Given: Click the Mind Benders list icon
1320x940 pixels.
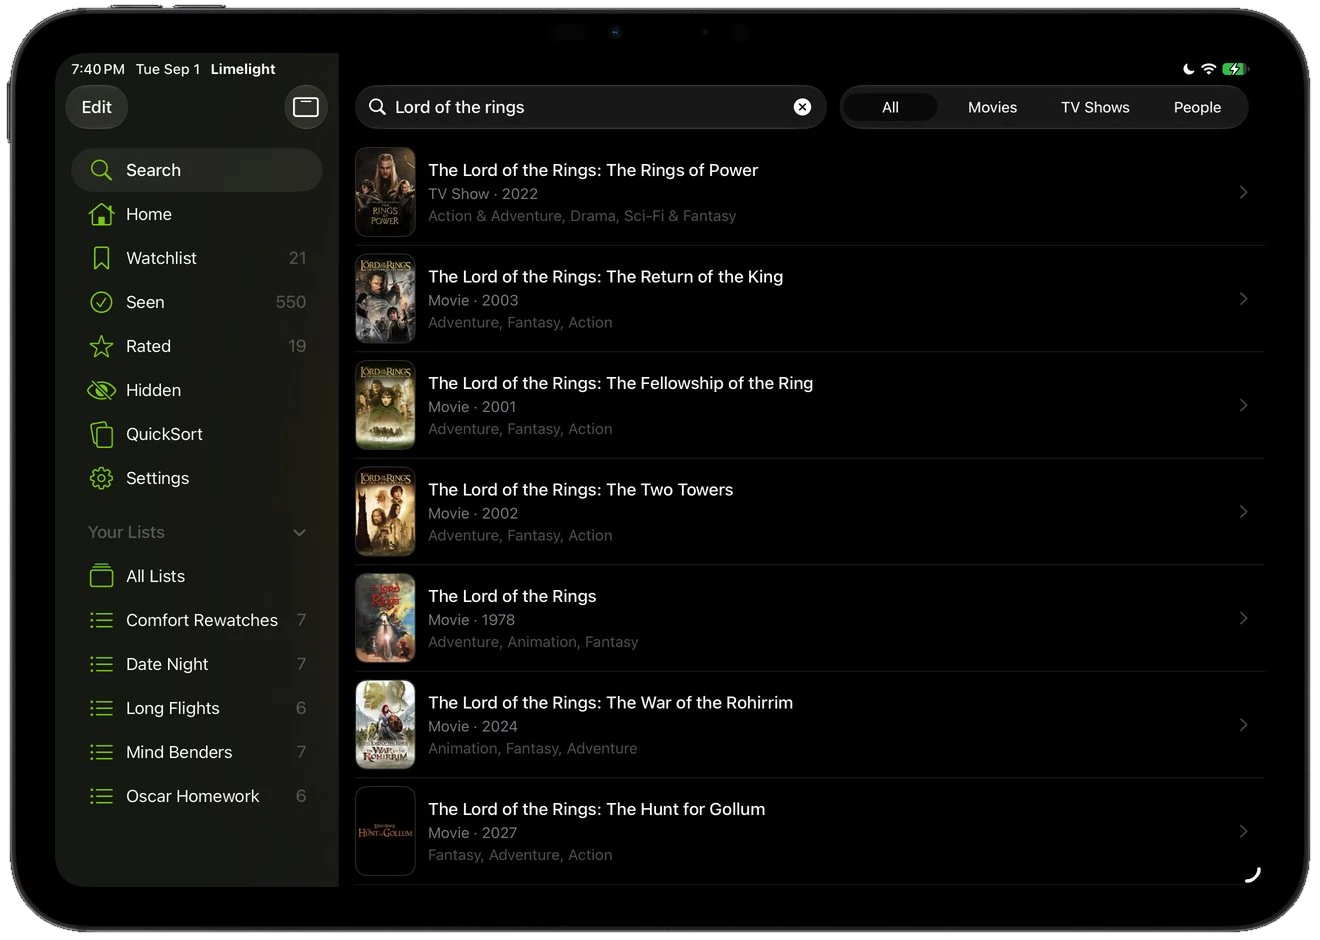Looking at the screenshot, I should click(x=101, y=752).
